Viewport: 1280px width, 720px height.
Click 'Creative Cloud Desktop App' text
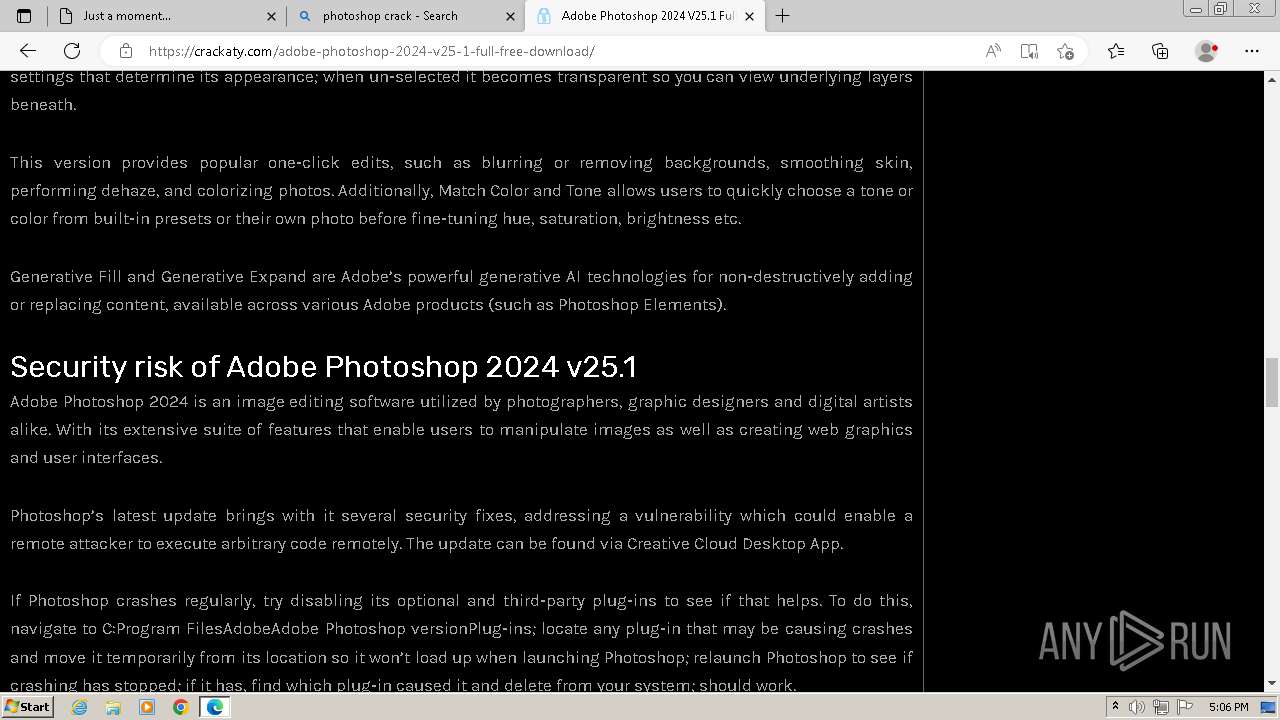735,544
